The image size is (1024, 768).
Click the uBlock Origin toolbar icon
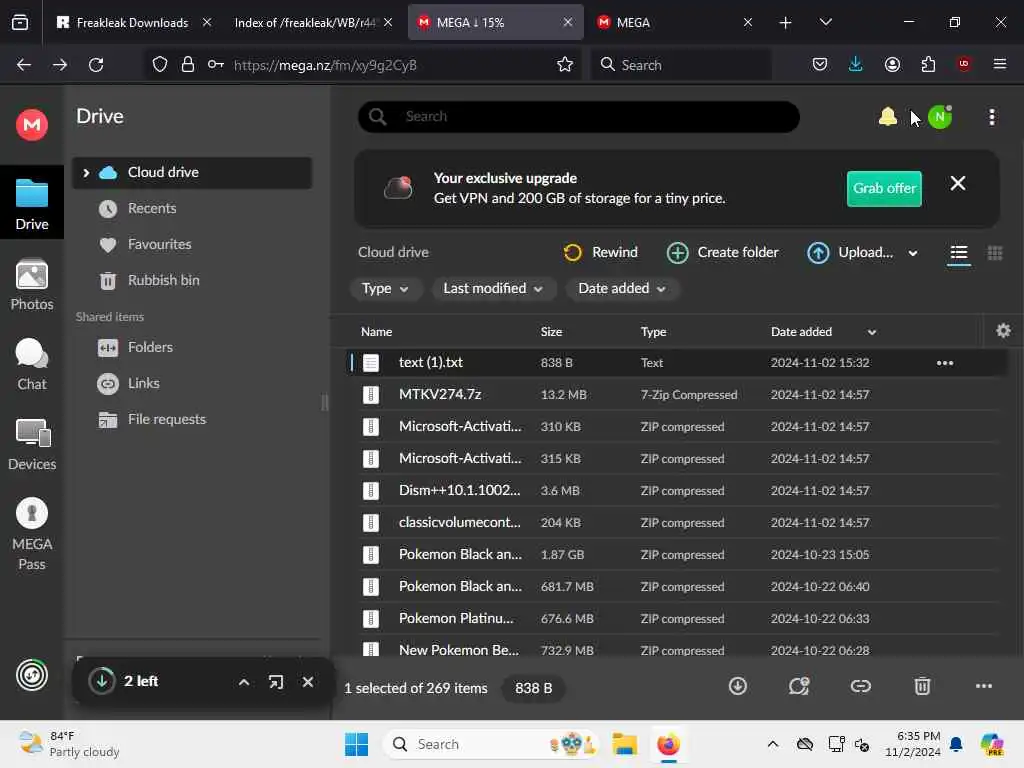(x=964, y=64)
